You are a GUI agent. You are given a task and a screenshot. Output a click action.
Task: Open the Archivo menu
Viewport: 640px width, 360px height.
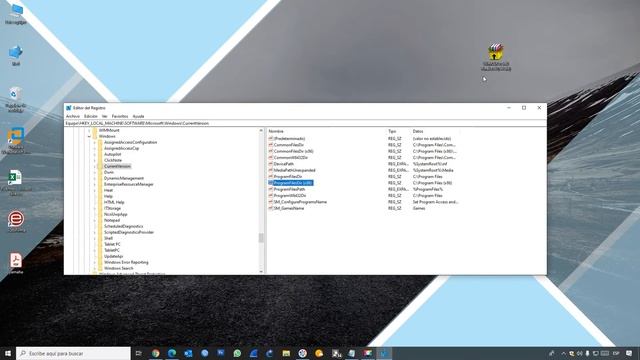click(73, 116)
